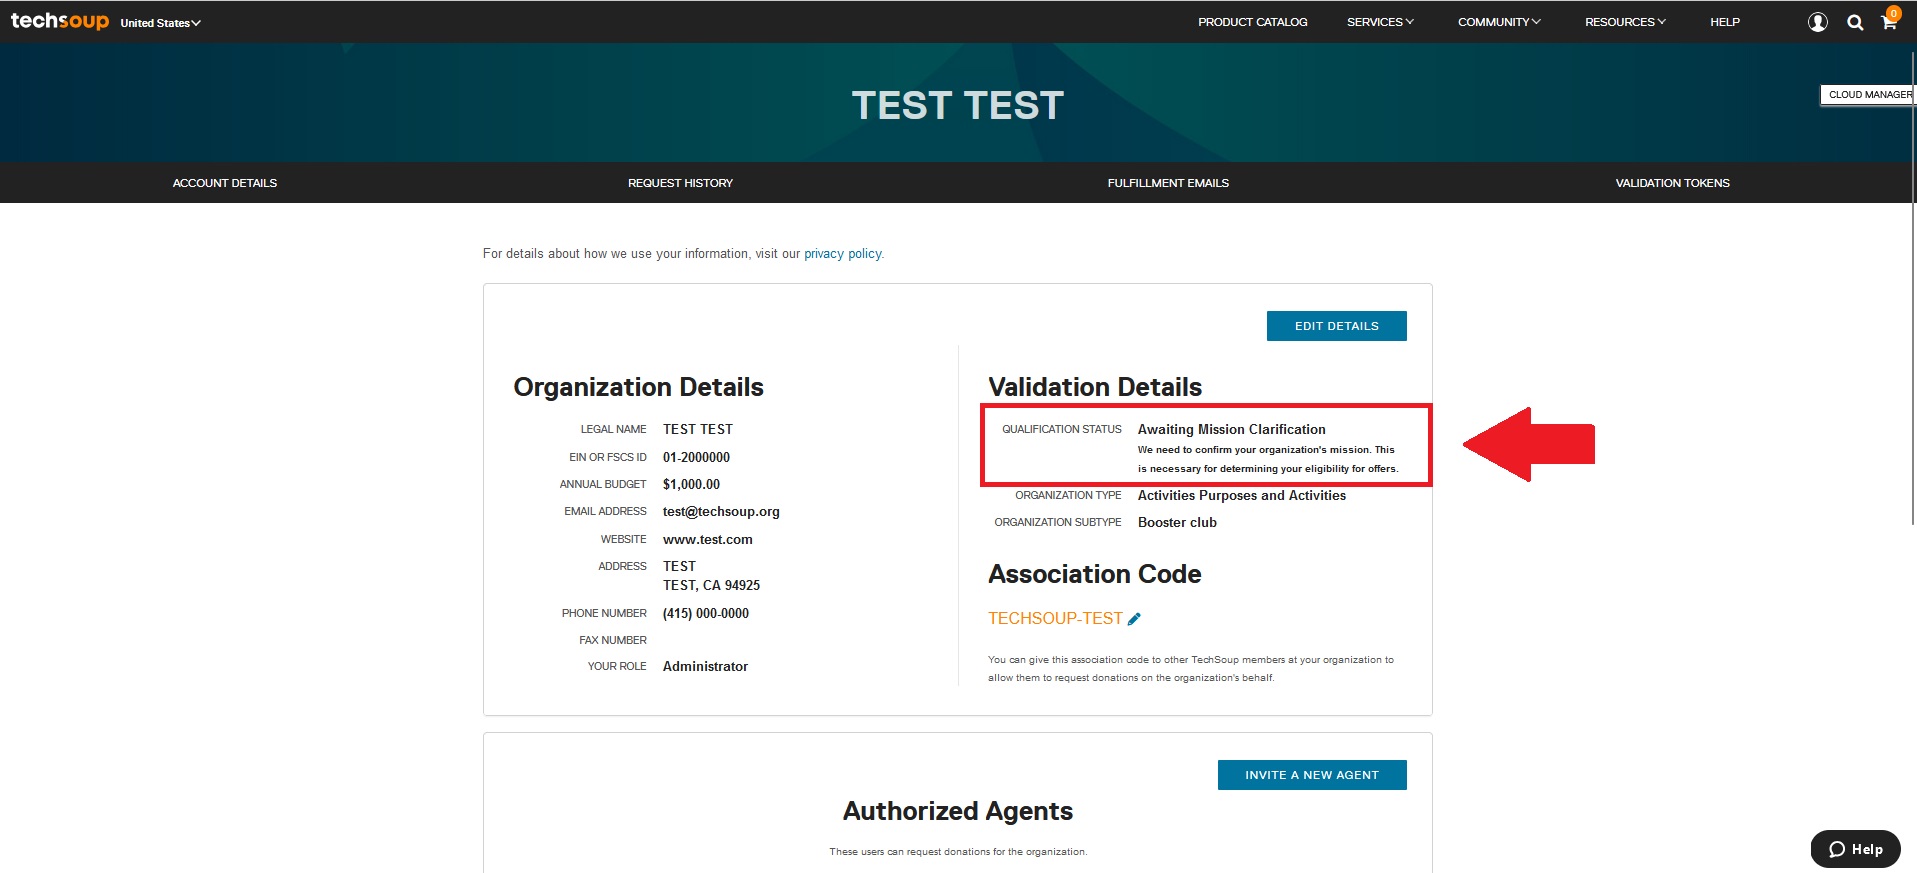Screen dimensions: 1917x873
Task: Open Help in the top navigation
Action: coord(1725,22)
